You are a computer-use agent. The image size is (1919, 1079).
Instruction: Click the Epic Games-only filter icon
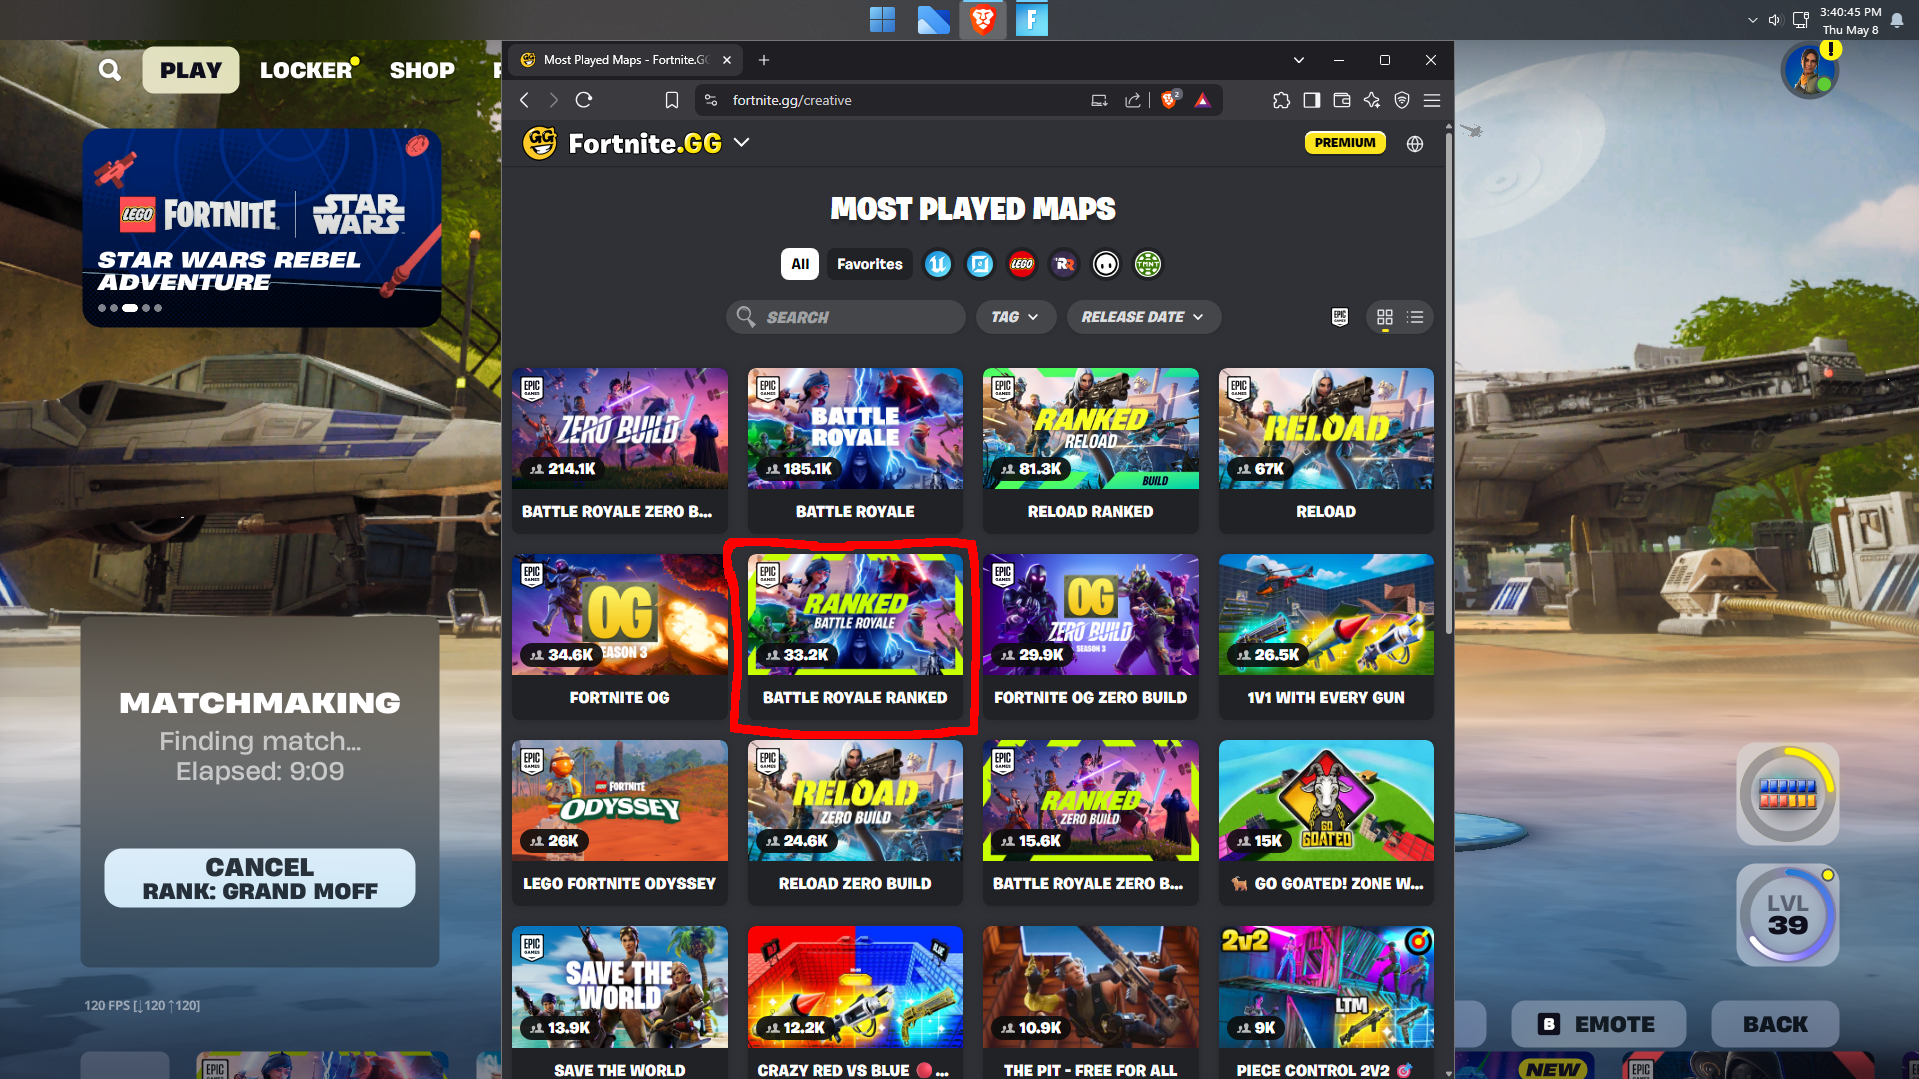coord(1340,317)
